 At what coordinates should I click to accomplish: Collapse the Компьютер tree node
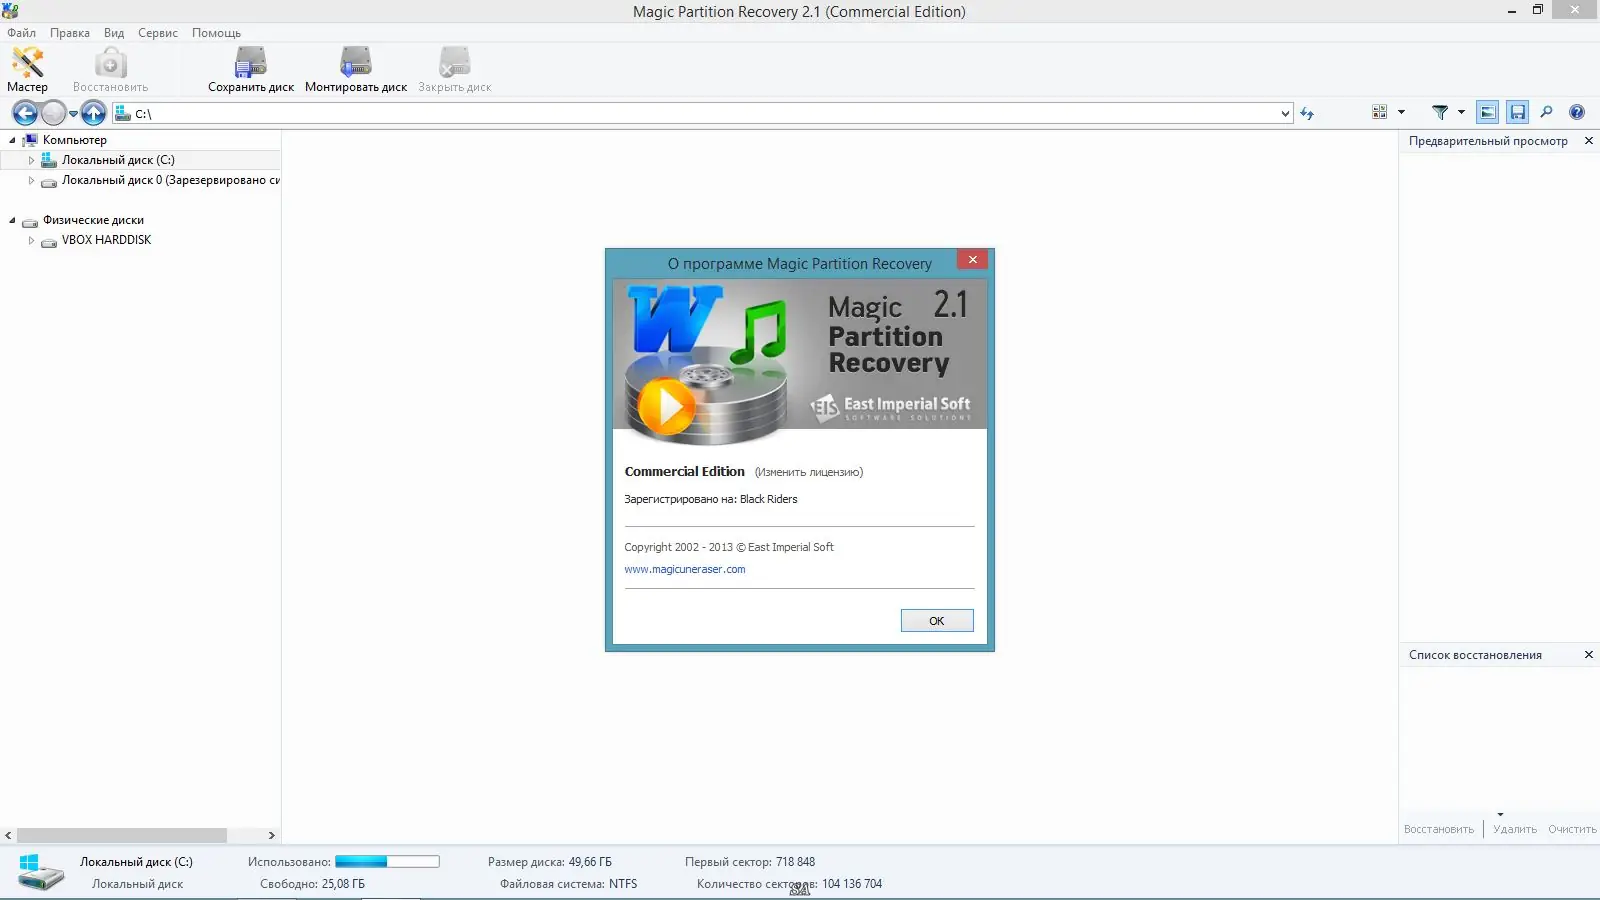click(12, 140)
